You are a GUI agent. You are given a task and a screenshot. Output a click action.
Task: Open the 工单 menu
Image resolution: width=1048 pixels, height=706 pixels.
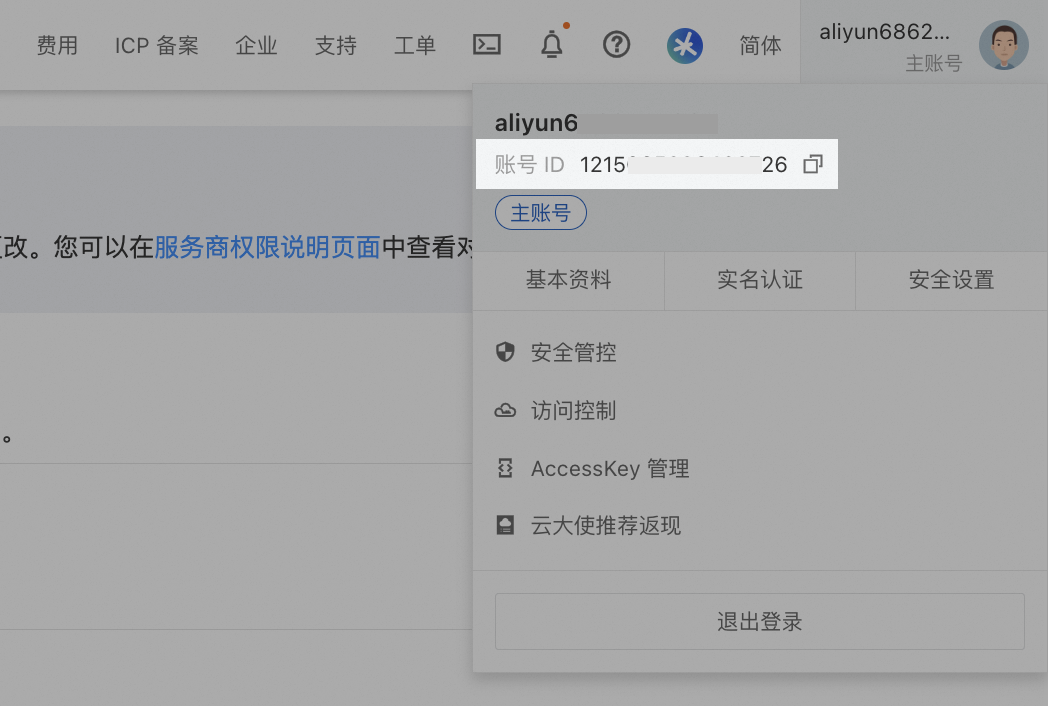(x=414, y=45)
